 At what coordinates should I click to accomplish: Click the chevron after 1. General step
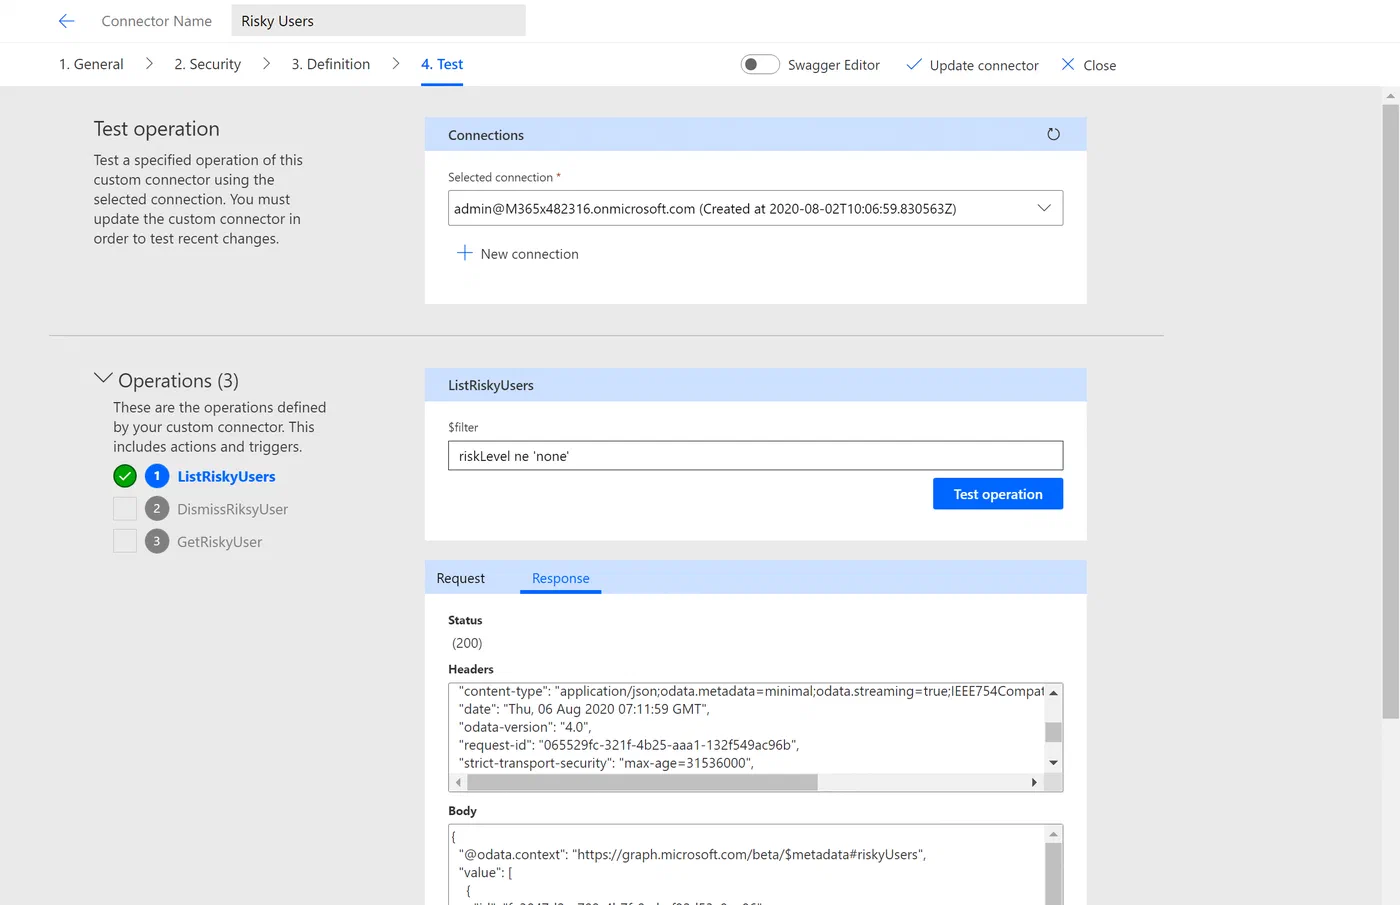(149, 63)
